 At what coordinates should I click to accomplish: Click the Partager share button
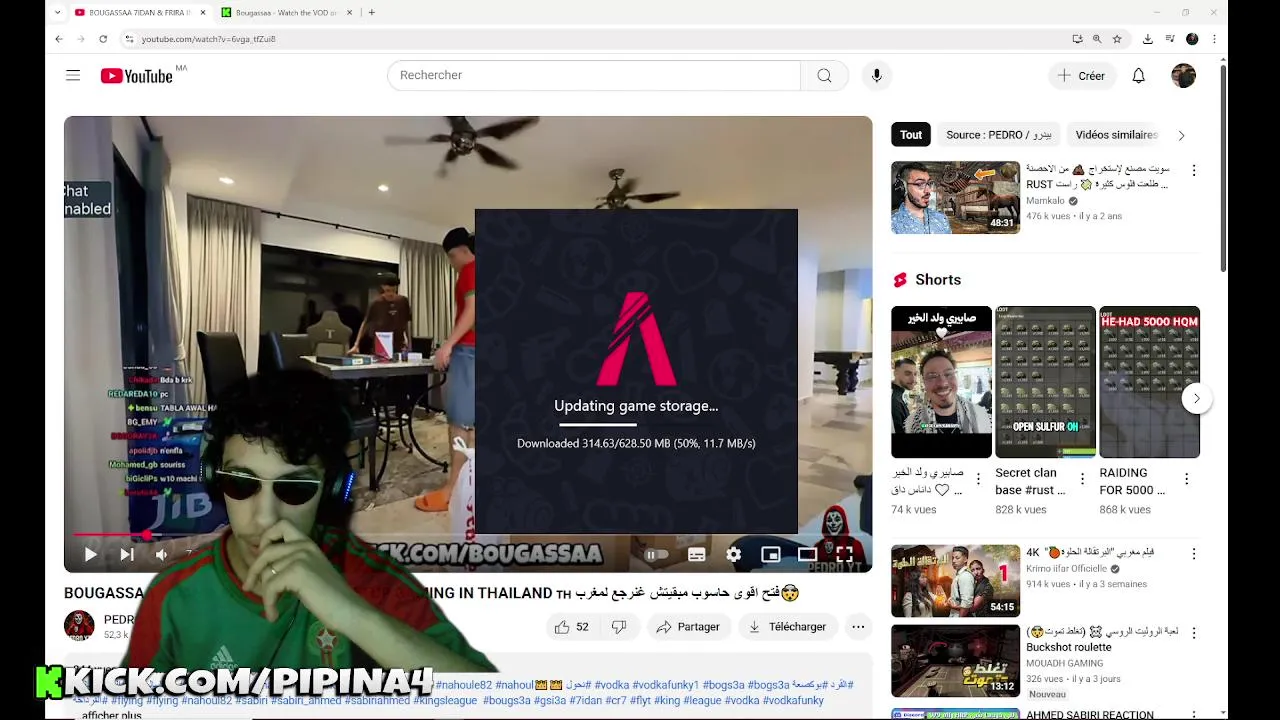688,627
